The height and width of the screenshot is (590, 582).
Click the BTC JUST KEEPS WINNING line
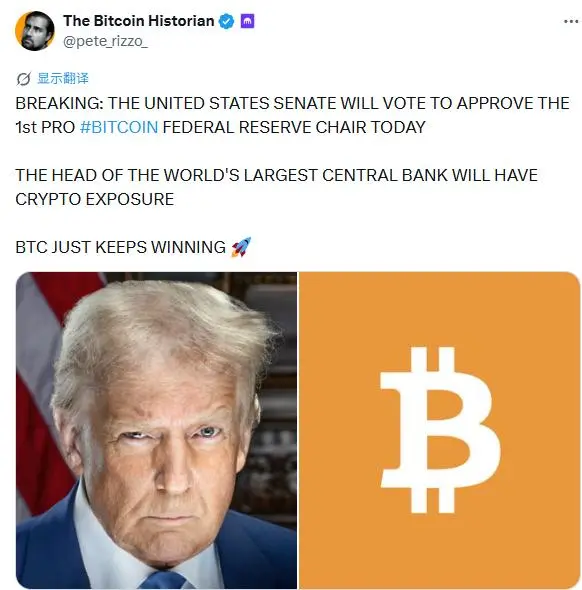[x=120, y=247]
